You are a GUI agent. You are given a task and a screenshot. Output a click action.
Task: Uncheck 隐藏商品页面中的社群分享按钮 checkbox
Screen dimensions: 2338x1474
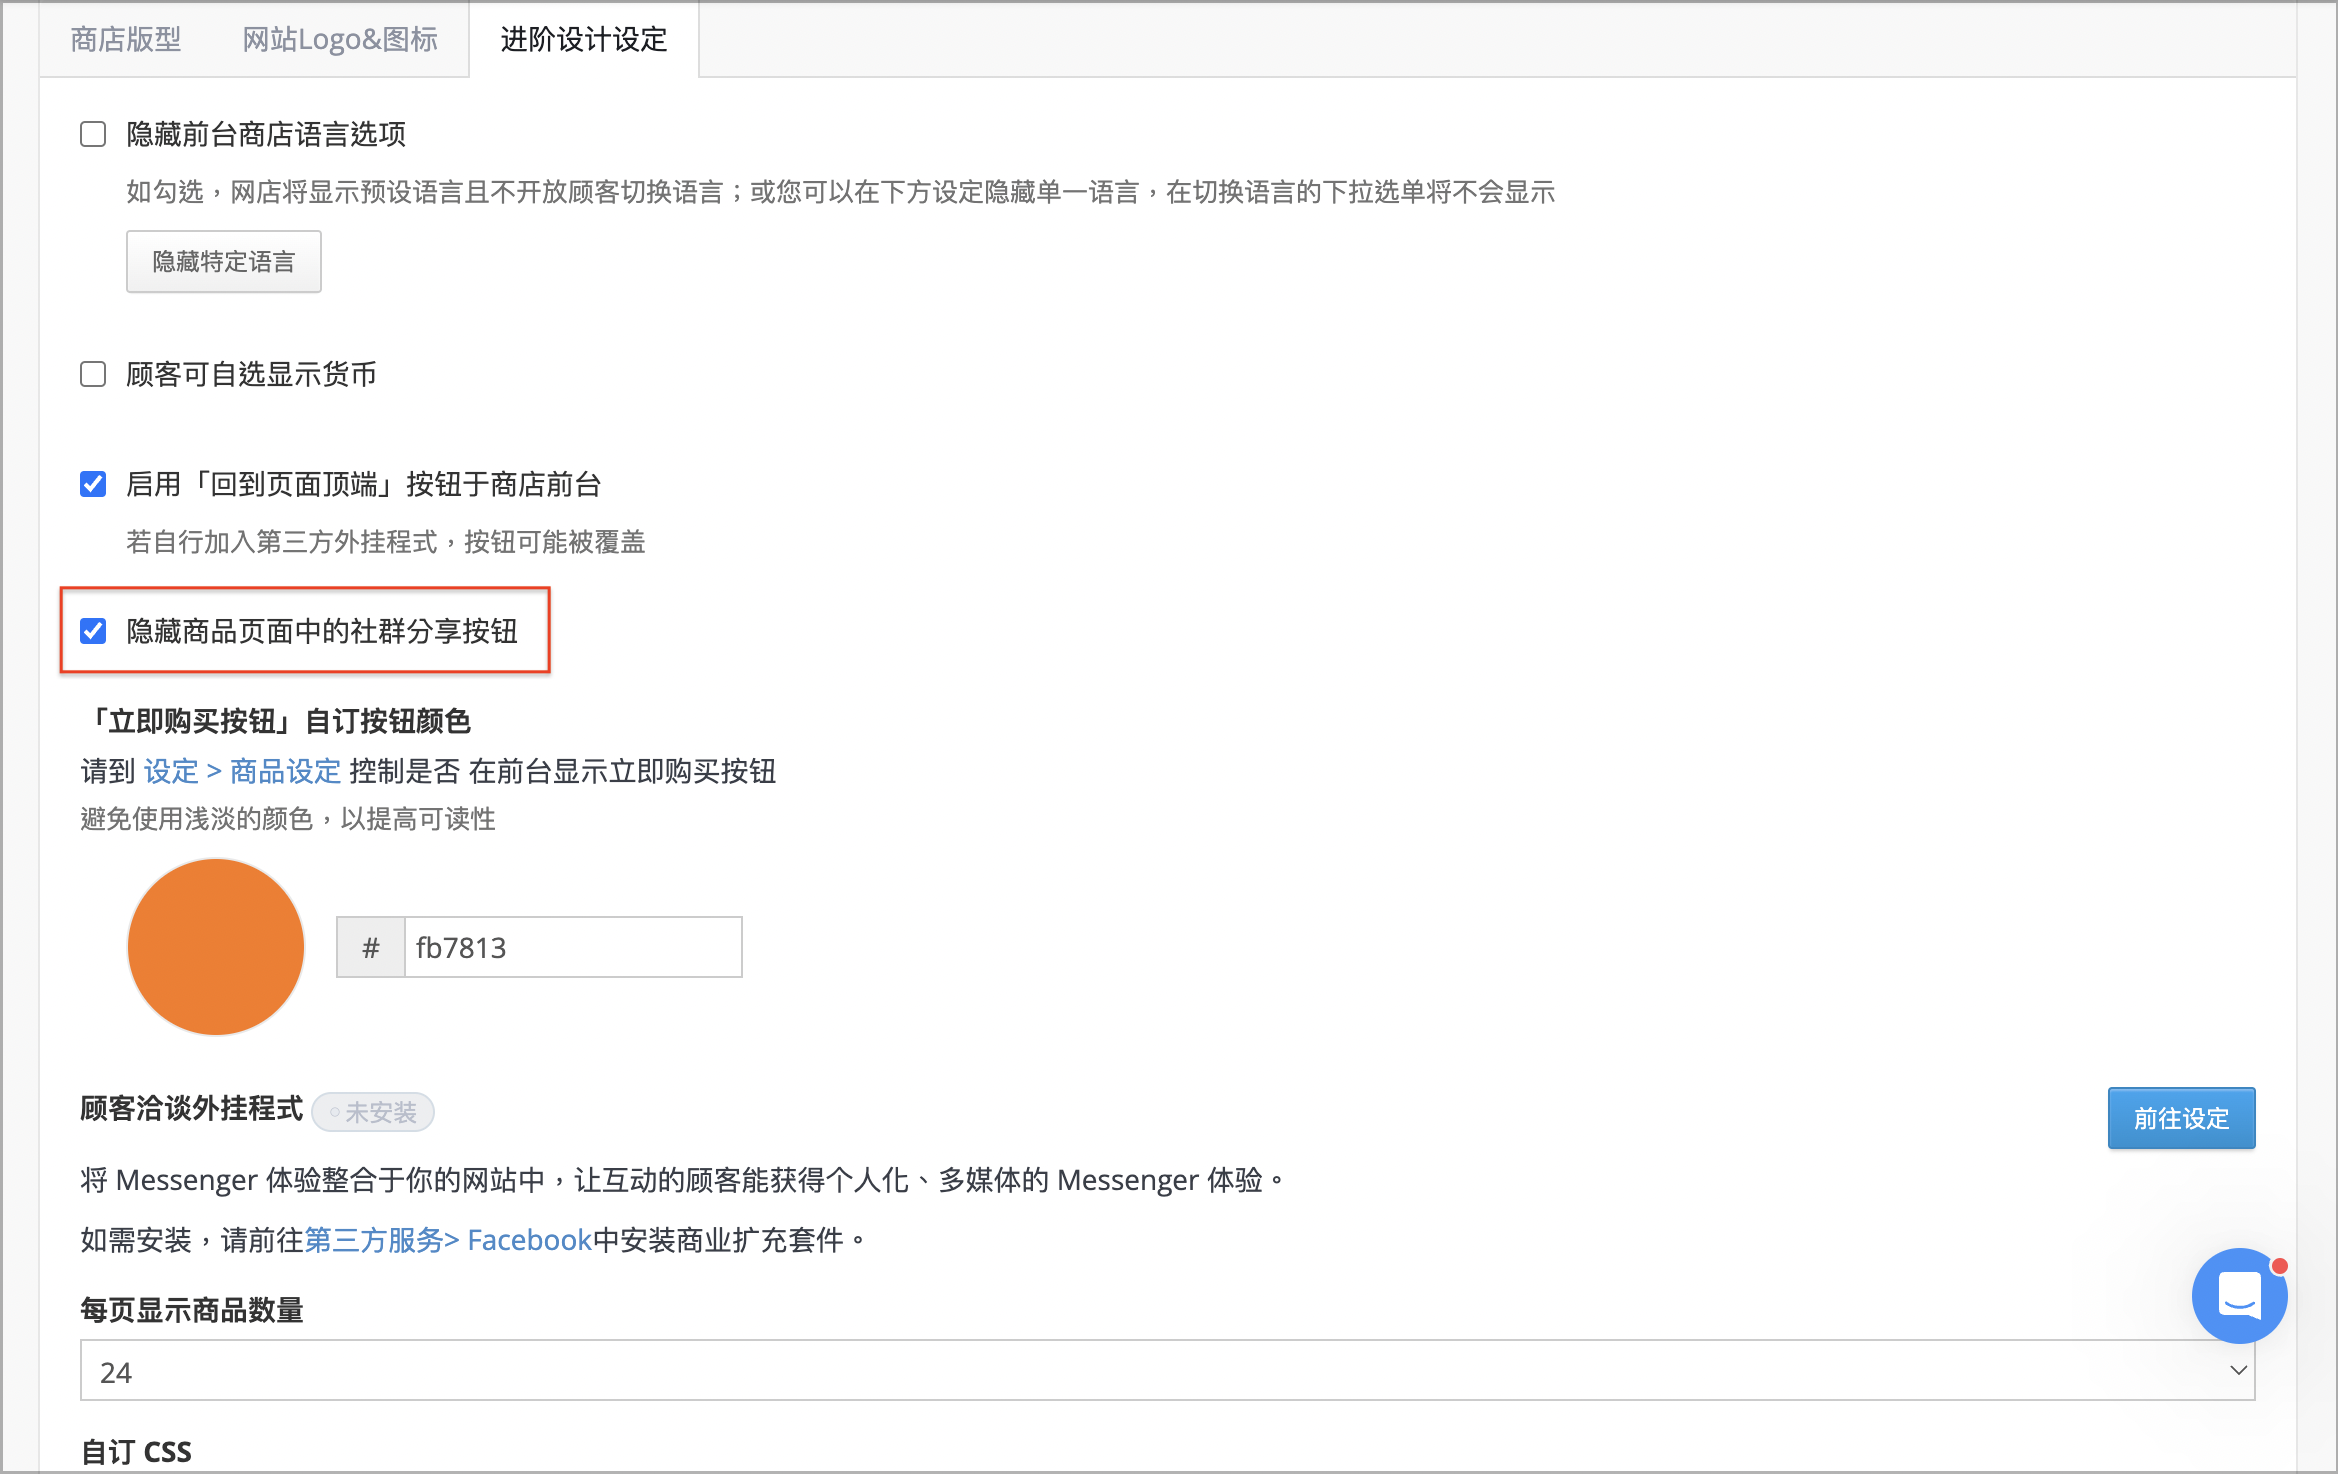(93, 631)
